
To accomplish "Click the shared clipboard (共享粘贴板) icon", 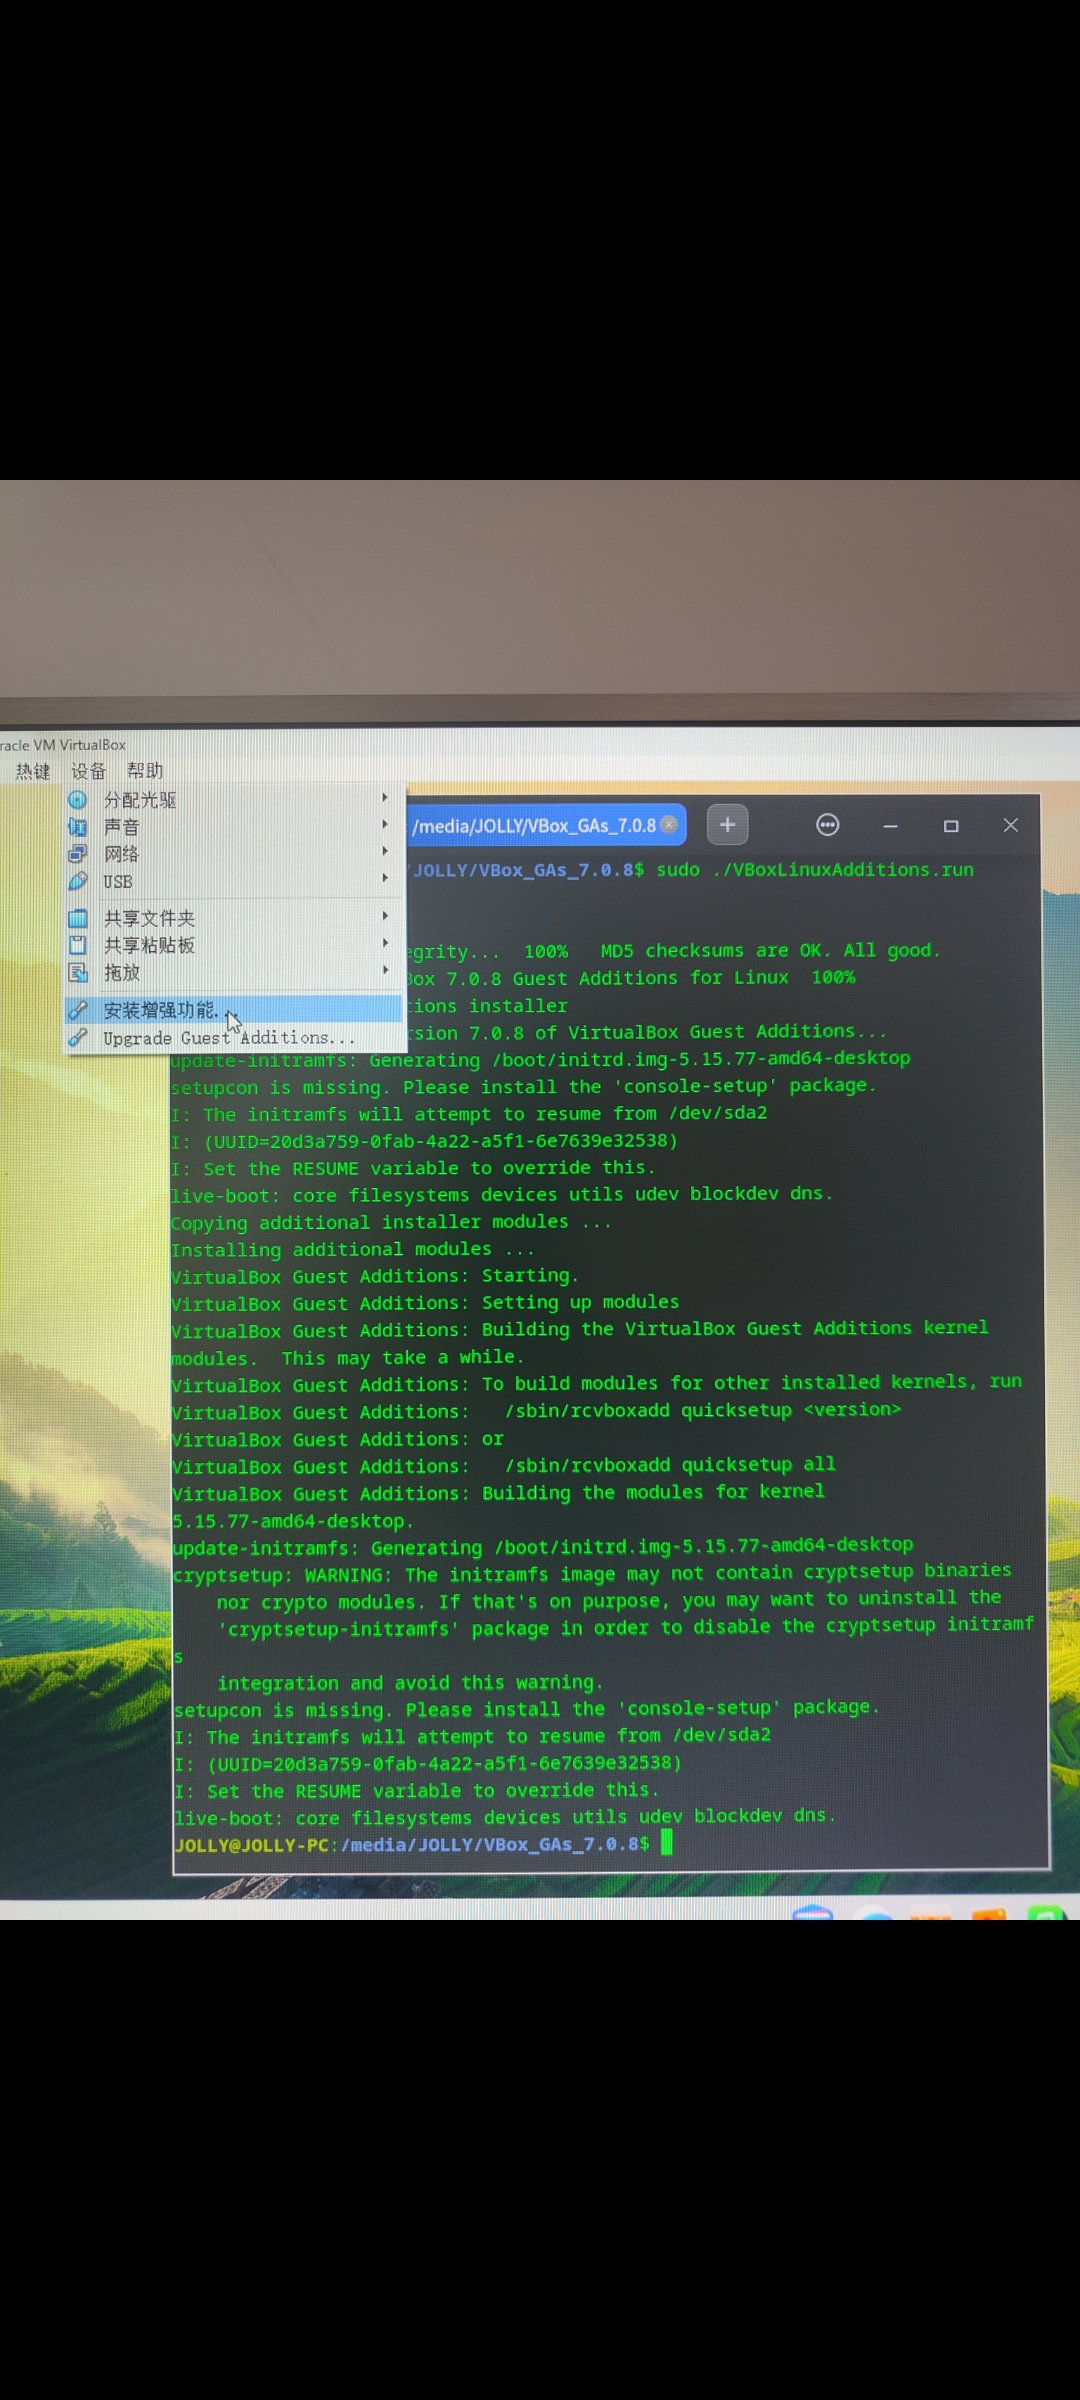I will coord(78,945).
